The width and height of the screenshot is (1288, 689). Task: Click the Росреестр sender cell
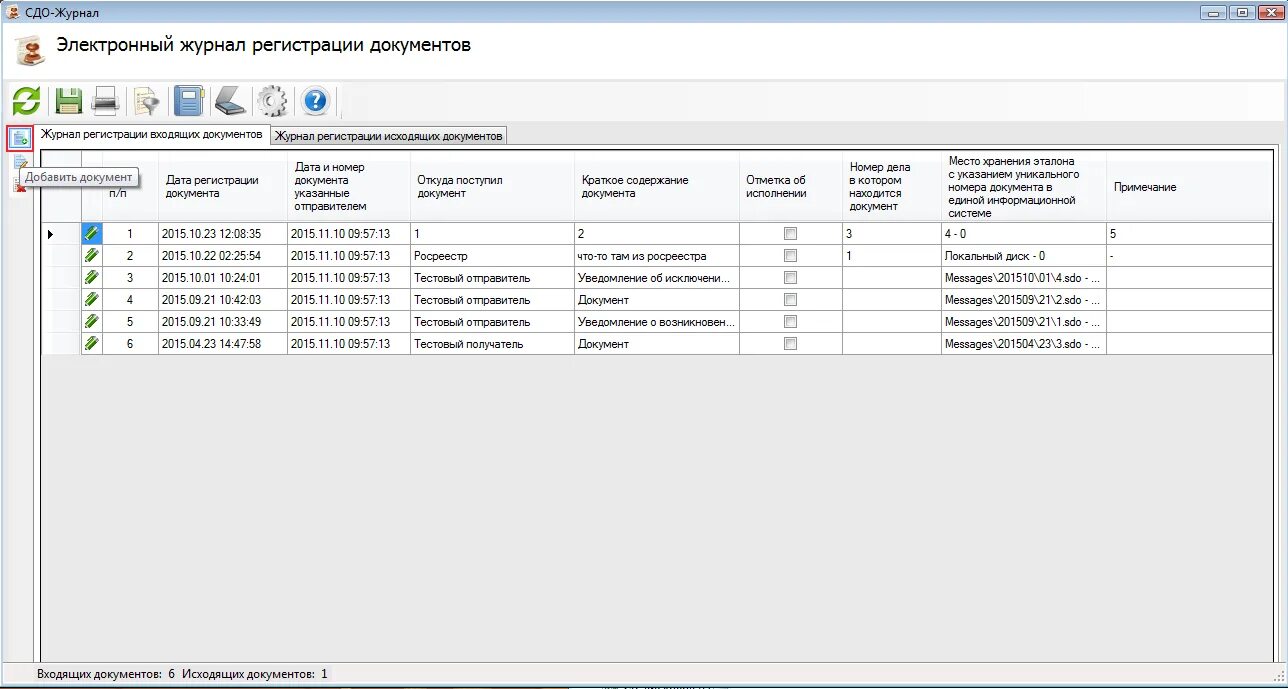pos(492,255)
